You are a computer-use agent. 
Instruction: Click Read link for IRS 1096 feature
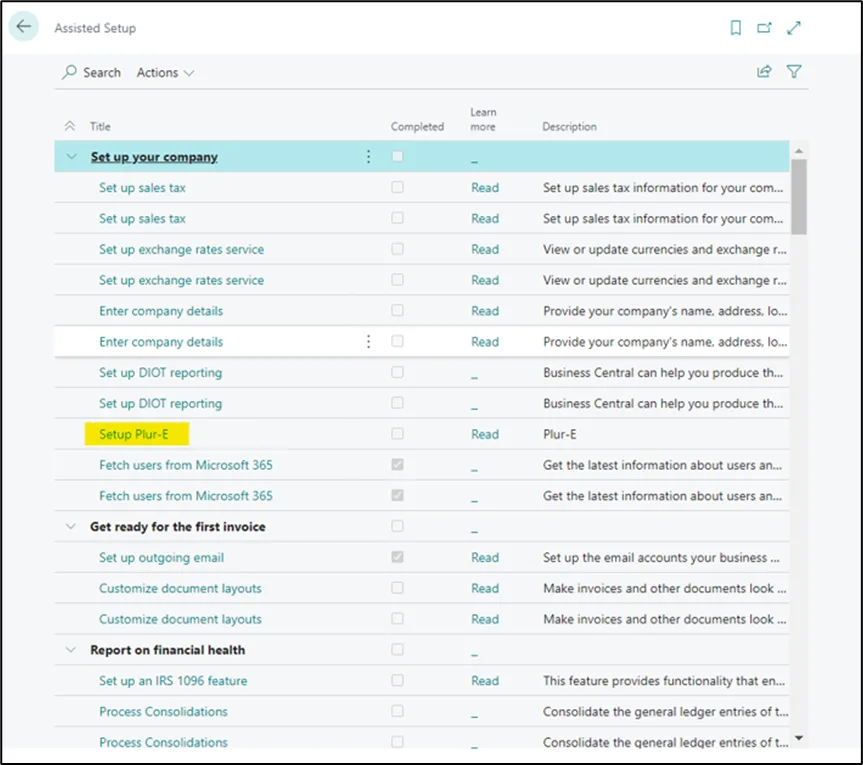click(x=485, y=681)
